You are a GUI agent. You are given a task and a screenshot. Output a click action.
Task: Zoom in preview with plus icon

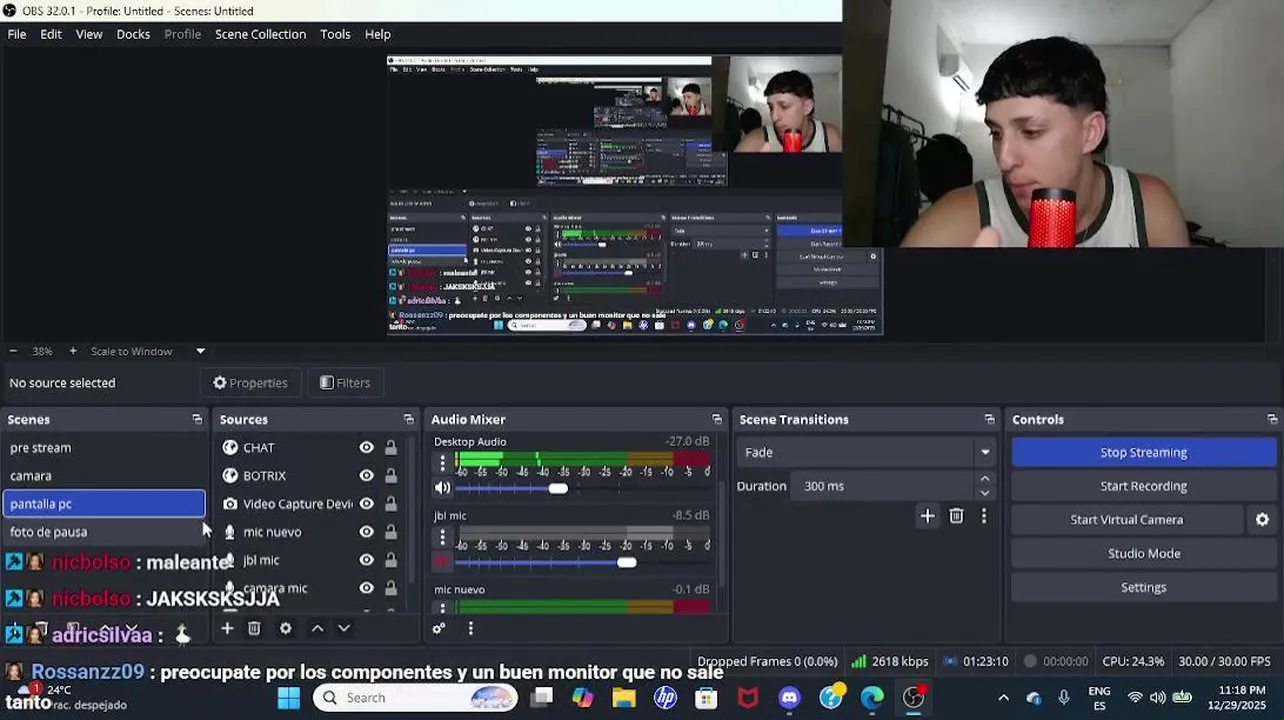(72, 351)
